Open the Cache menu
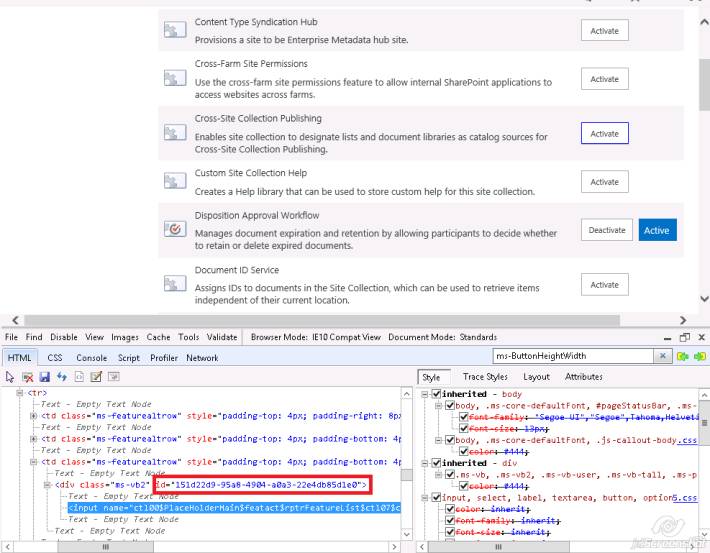Image resolution: width=710 pixels, height=553 pixels. (158, 337)
